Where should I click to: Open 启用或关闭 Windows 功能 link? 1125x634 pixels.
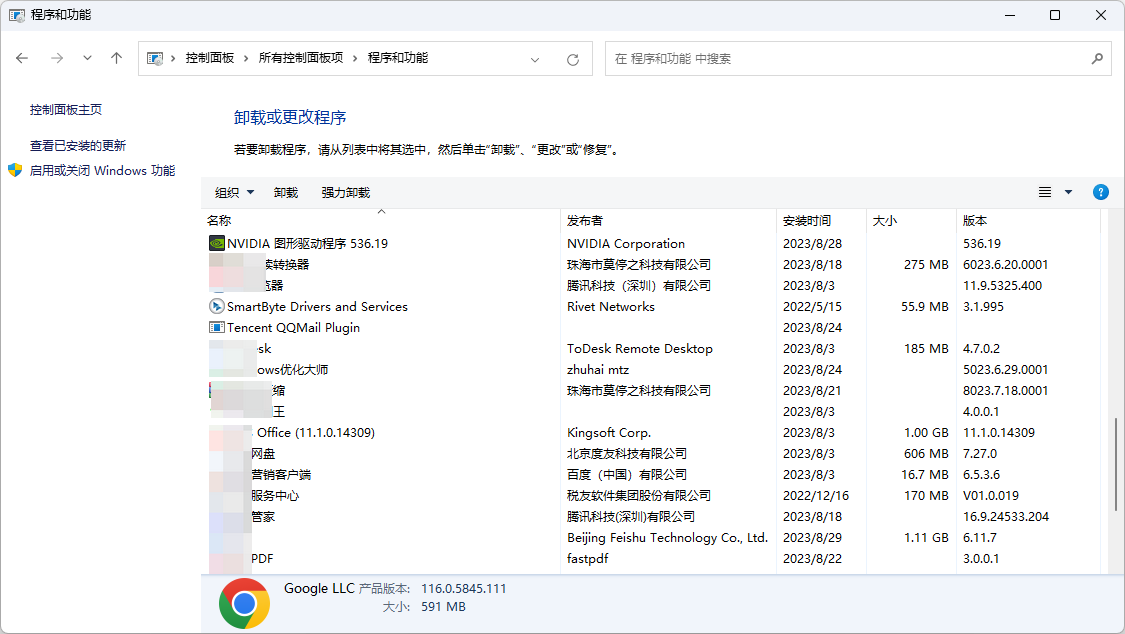click(102, 171)
